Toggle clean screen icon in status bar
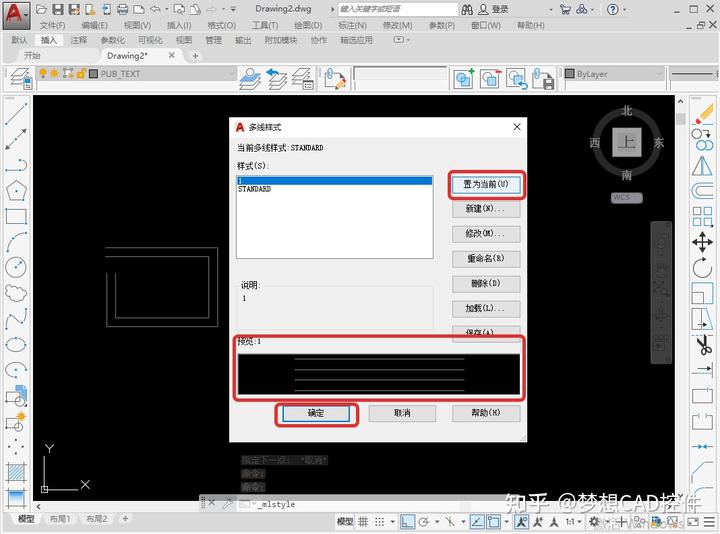 [x=693, y=522]
